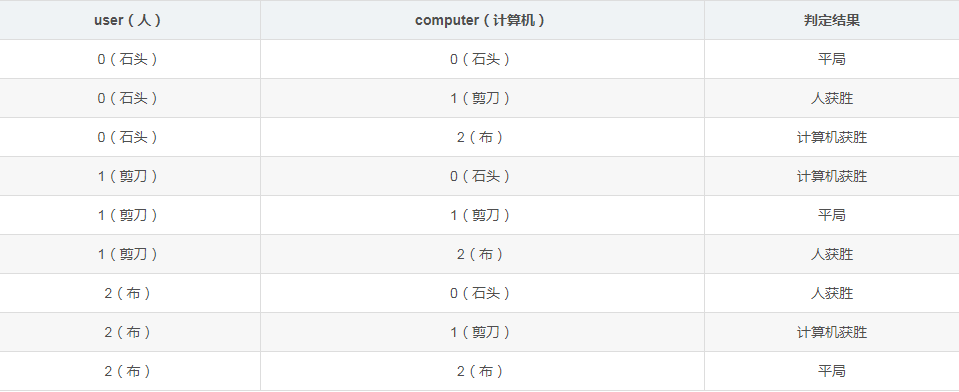
Task: Click the computer cell '1（剪刀）' in the eighth row
Action: (482, 333)
